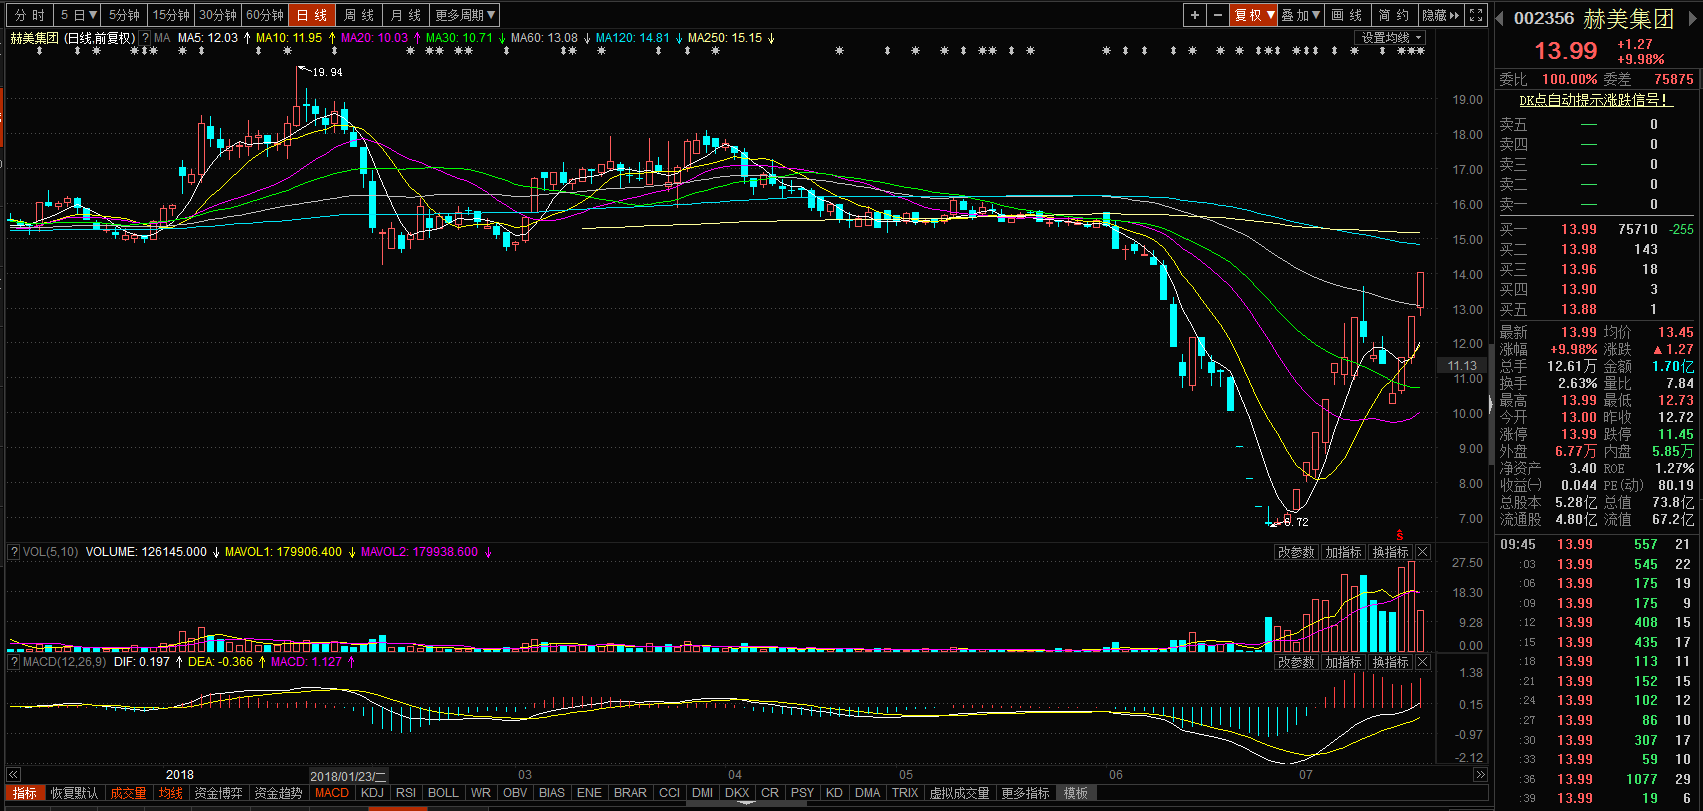The image size is (1703, 811).
Task: Switch to the KDJ indicator tab
Action: click(x=372, y=793)
